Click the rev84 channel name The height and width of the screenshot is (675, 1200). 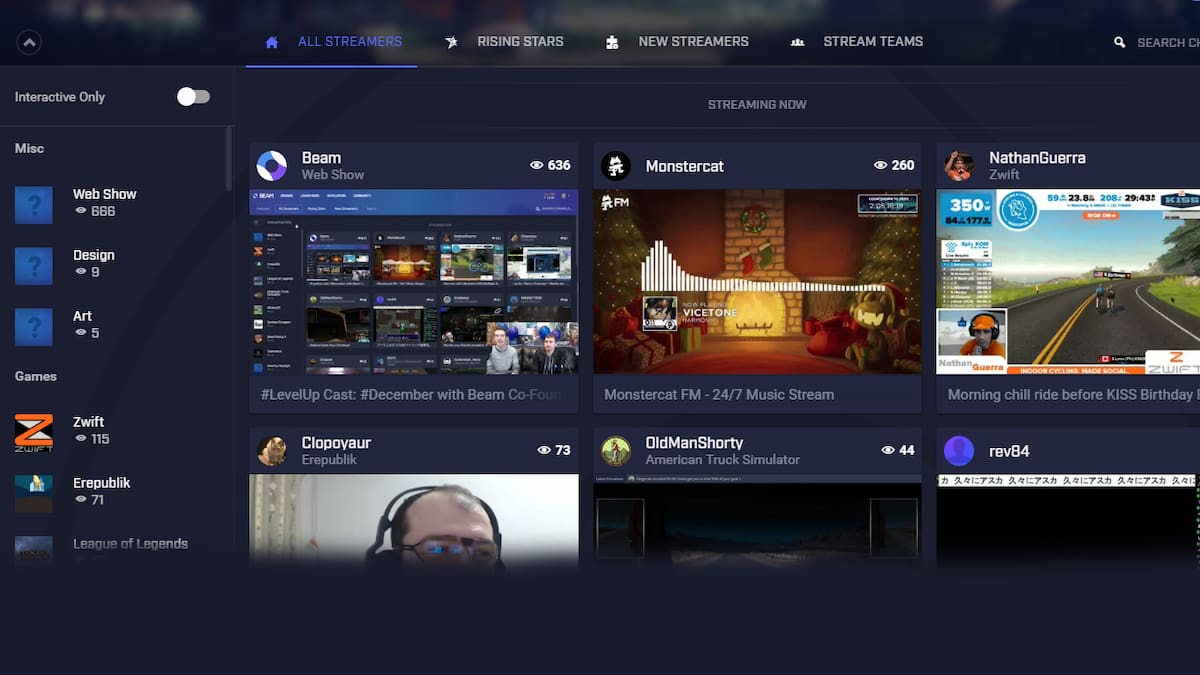1009,451
